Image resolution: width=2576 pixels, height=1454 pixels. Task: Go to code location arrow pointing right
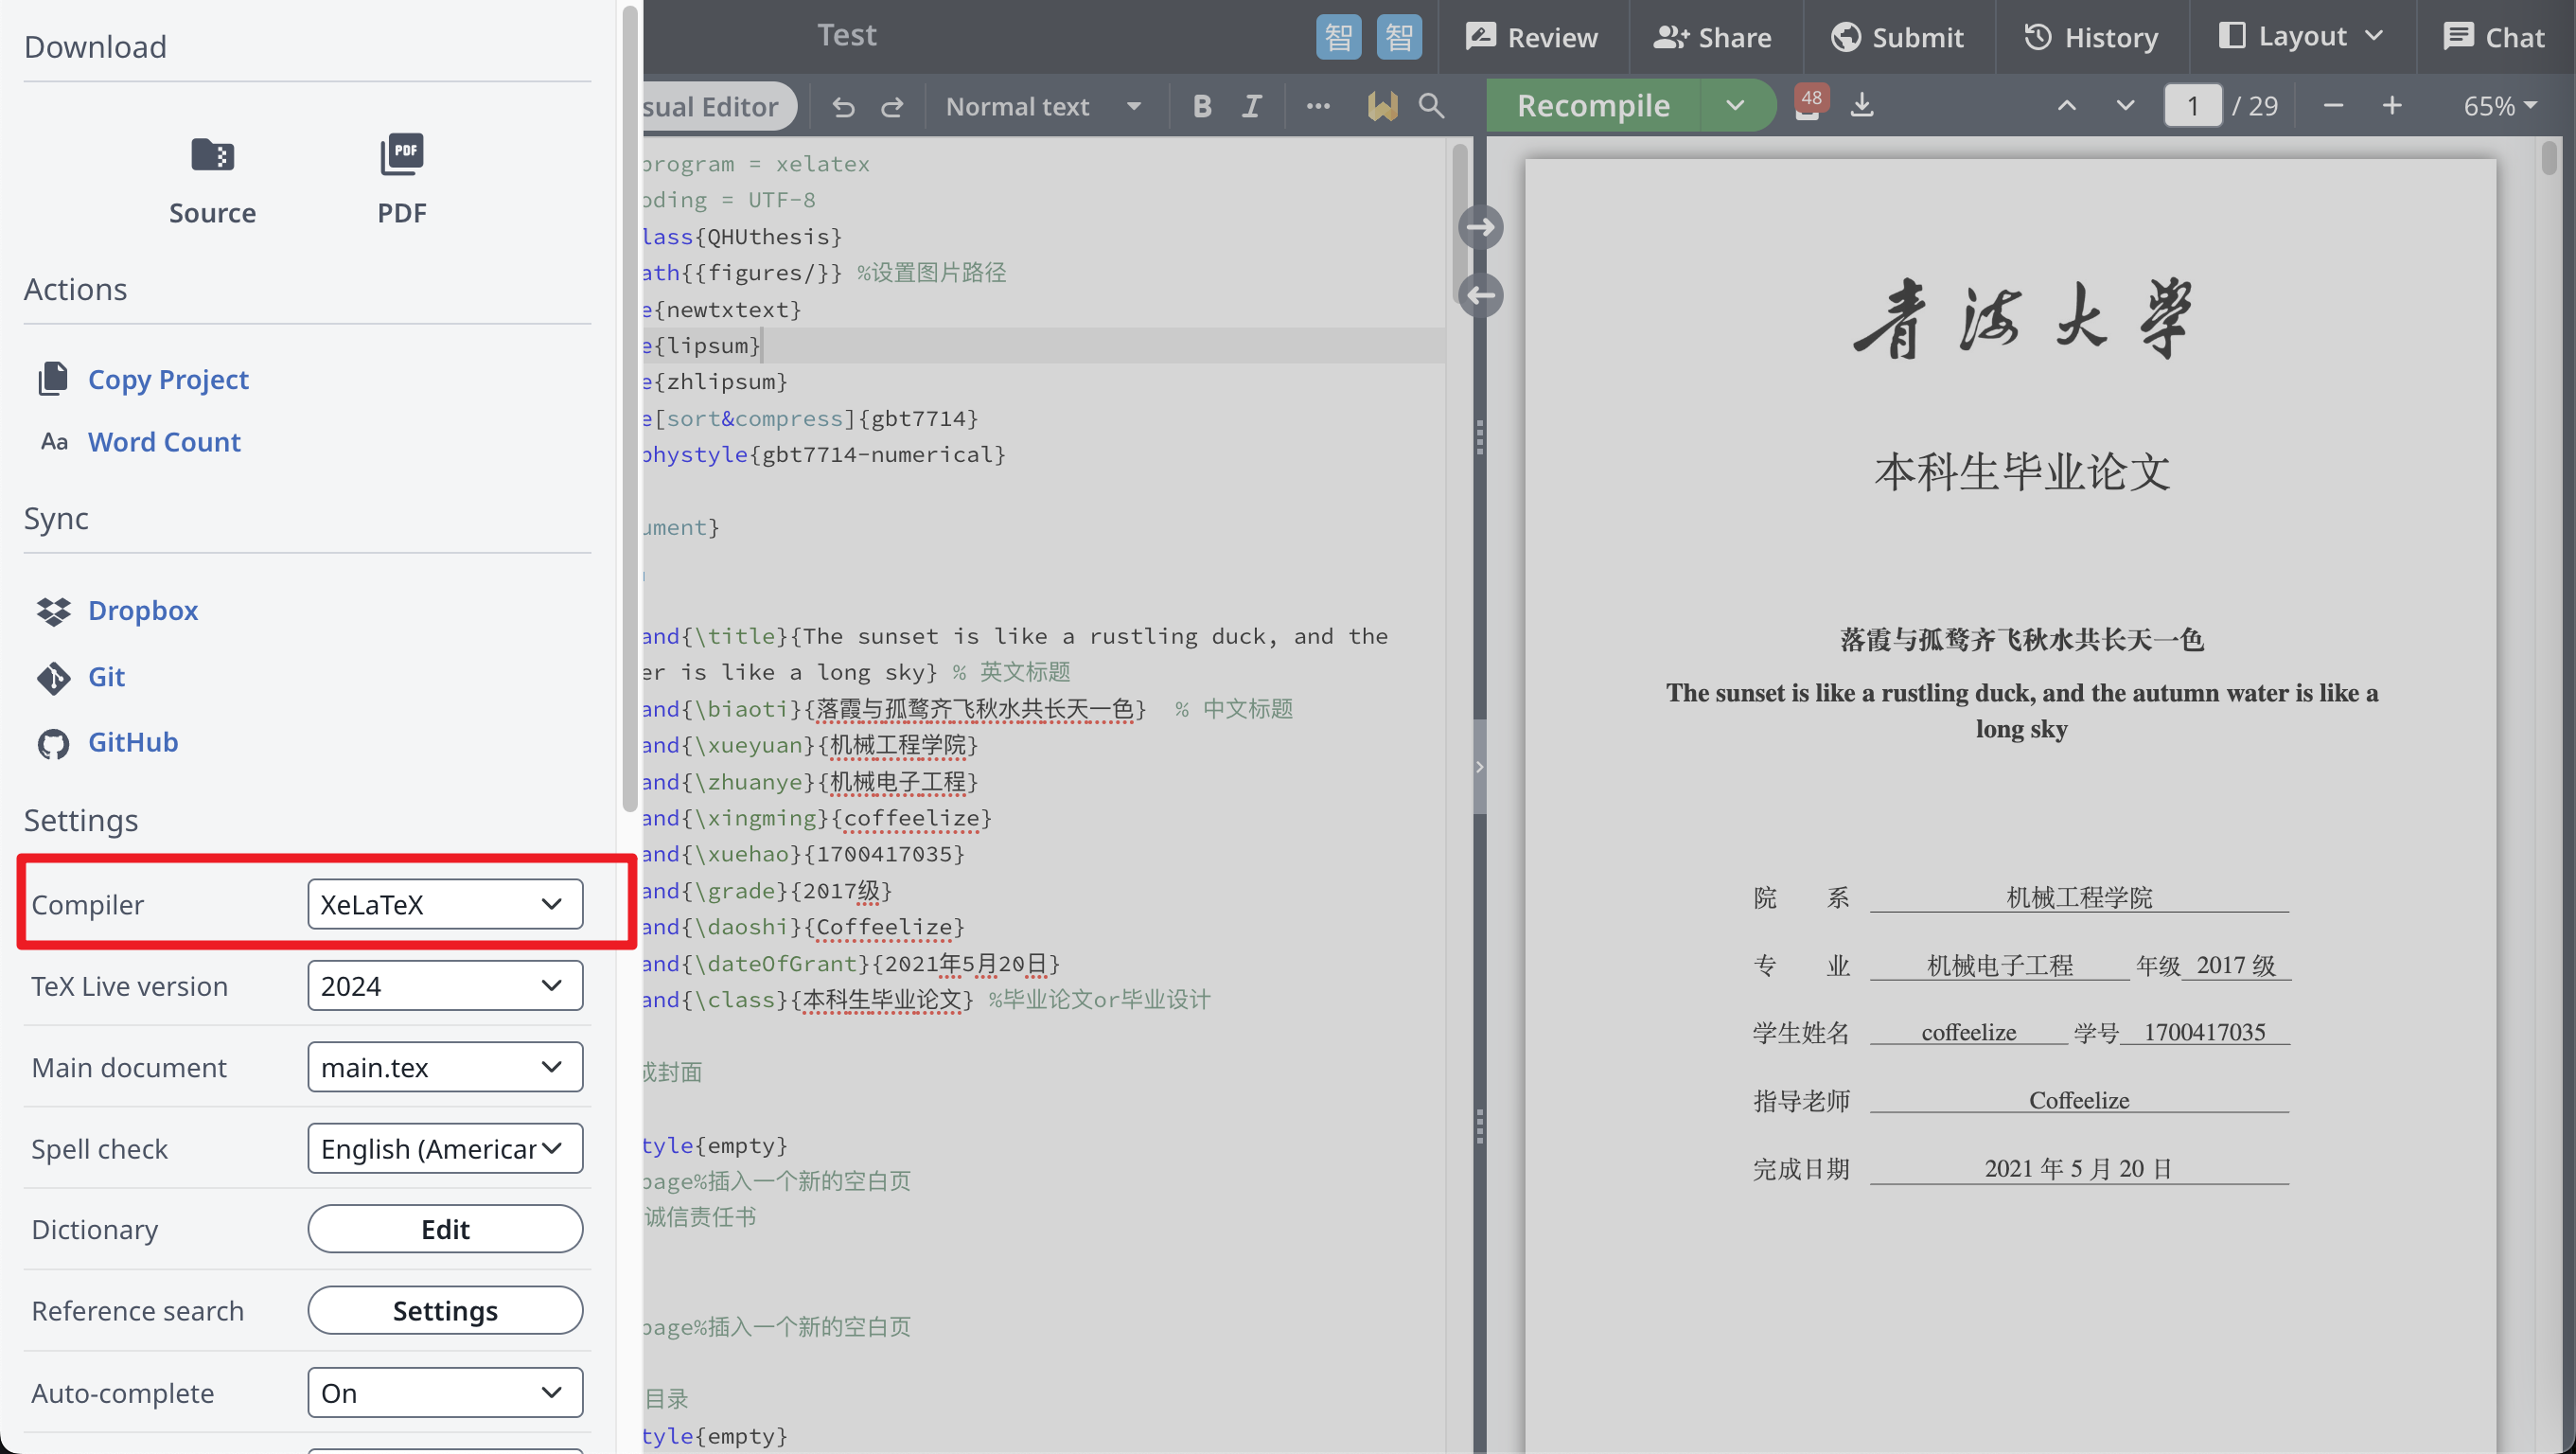1480,228
